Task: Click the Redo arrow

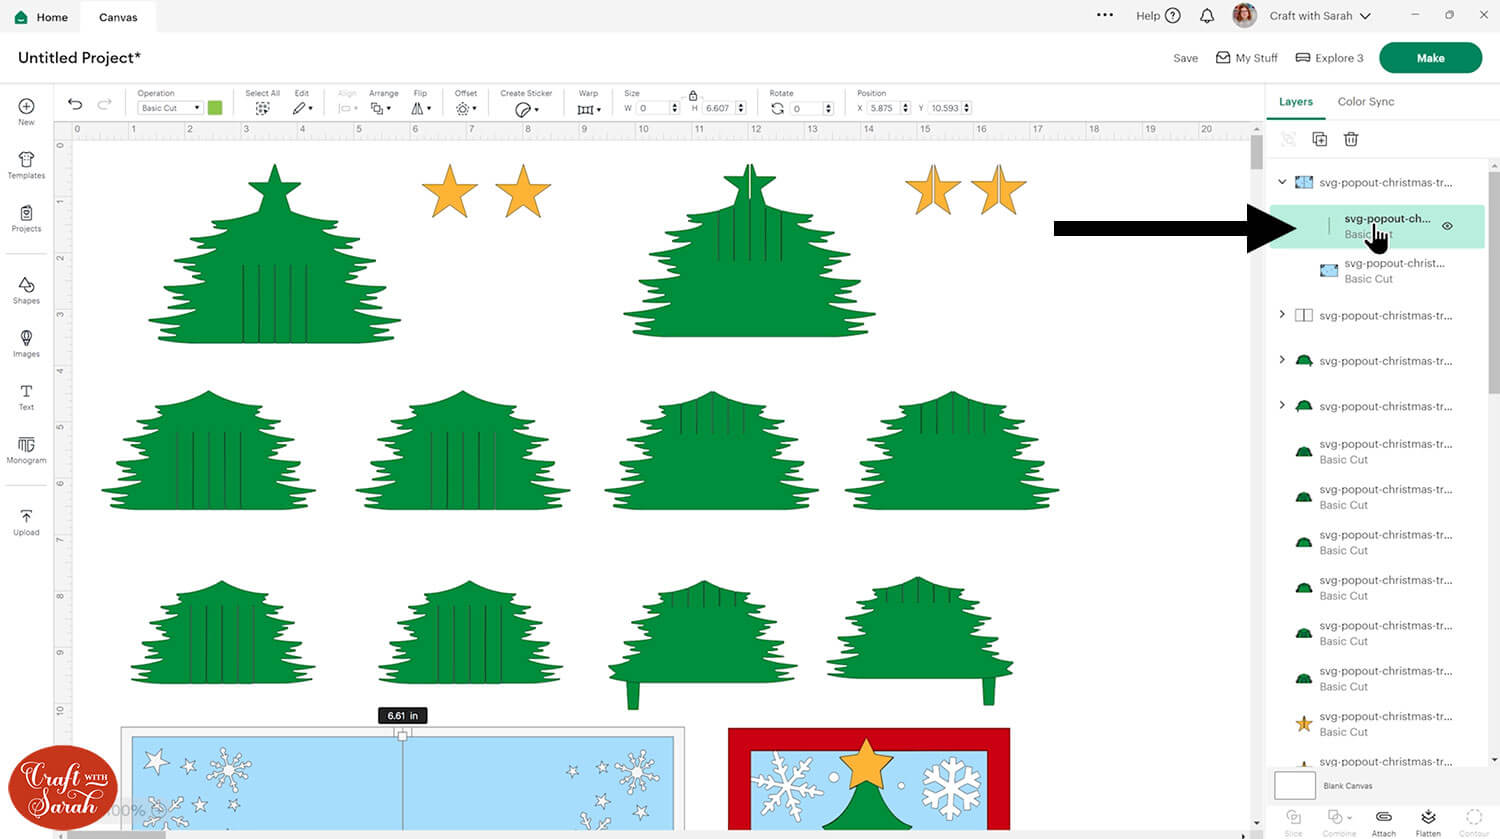Action: click(105, 104)
